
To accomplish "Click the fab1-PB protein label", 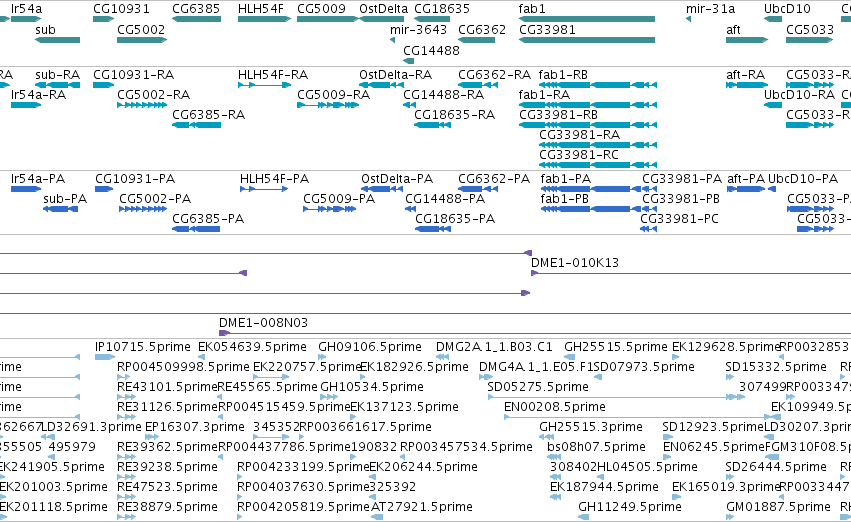I will coord(564,199).
